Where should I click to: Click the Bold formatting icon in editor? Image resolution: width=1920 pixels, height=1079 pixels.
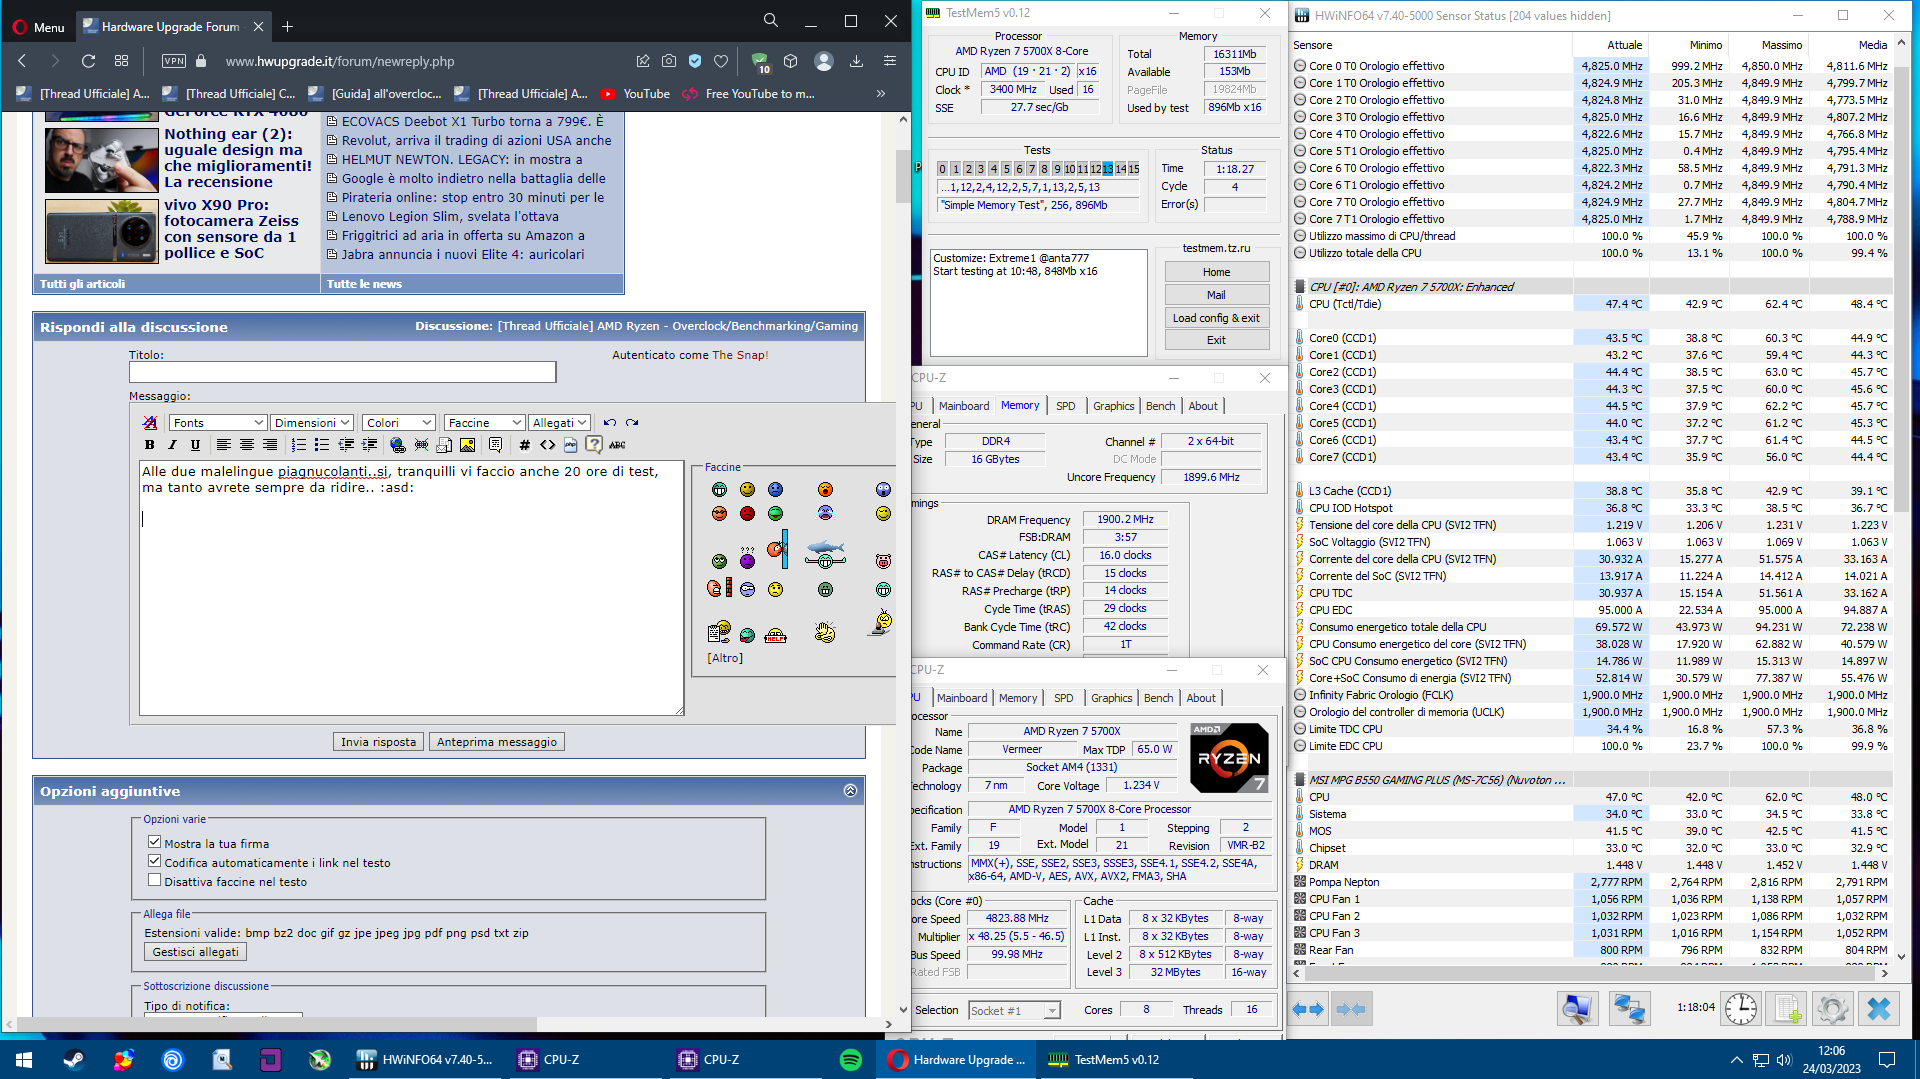[150, 445]
